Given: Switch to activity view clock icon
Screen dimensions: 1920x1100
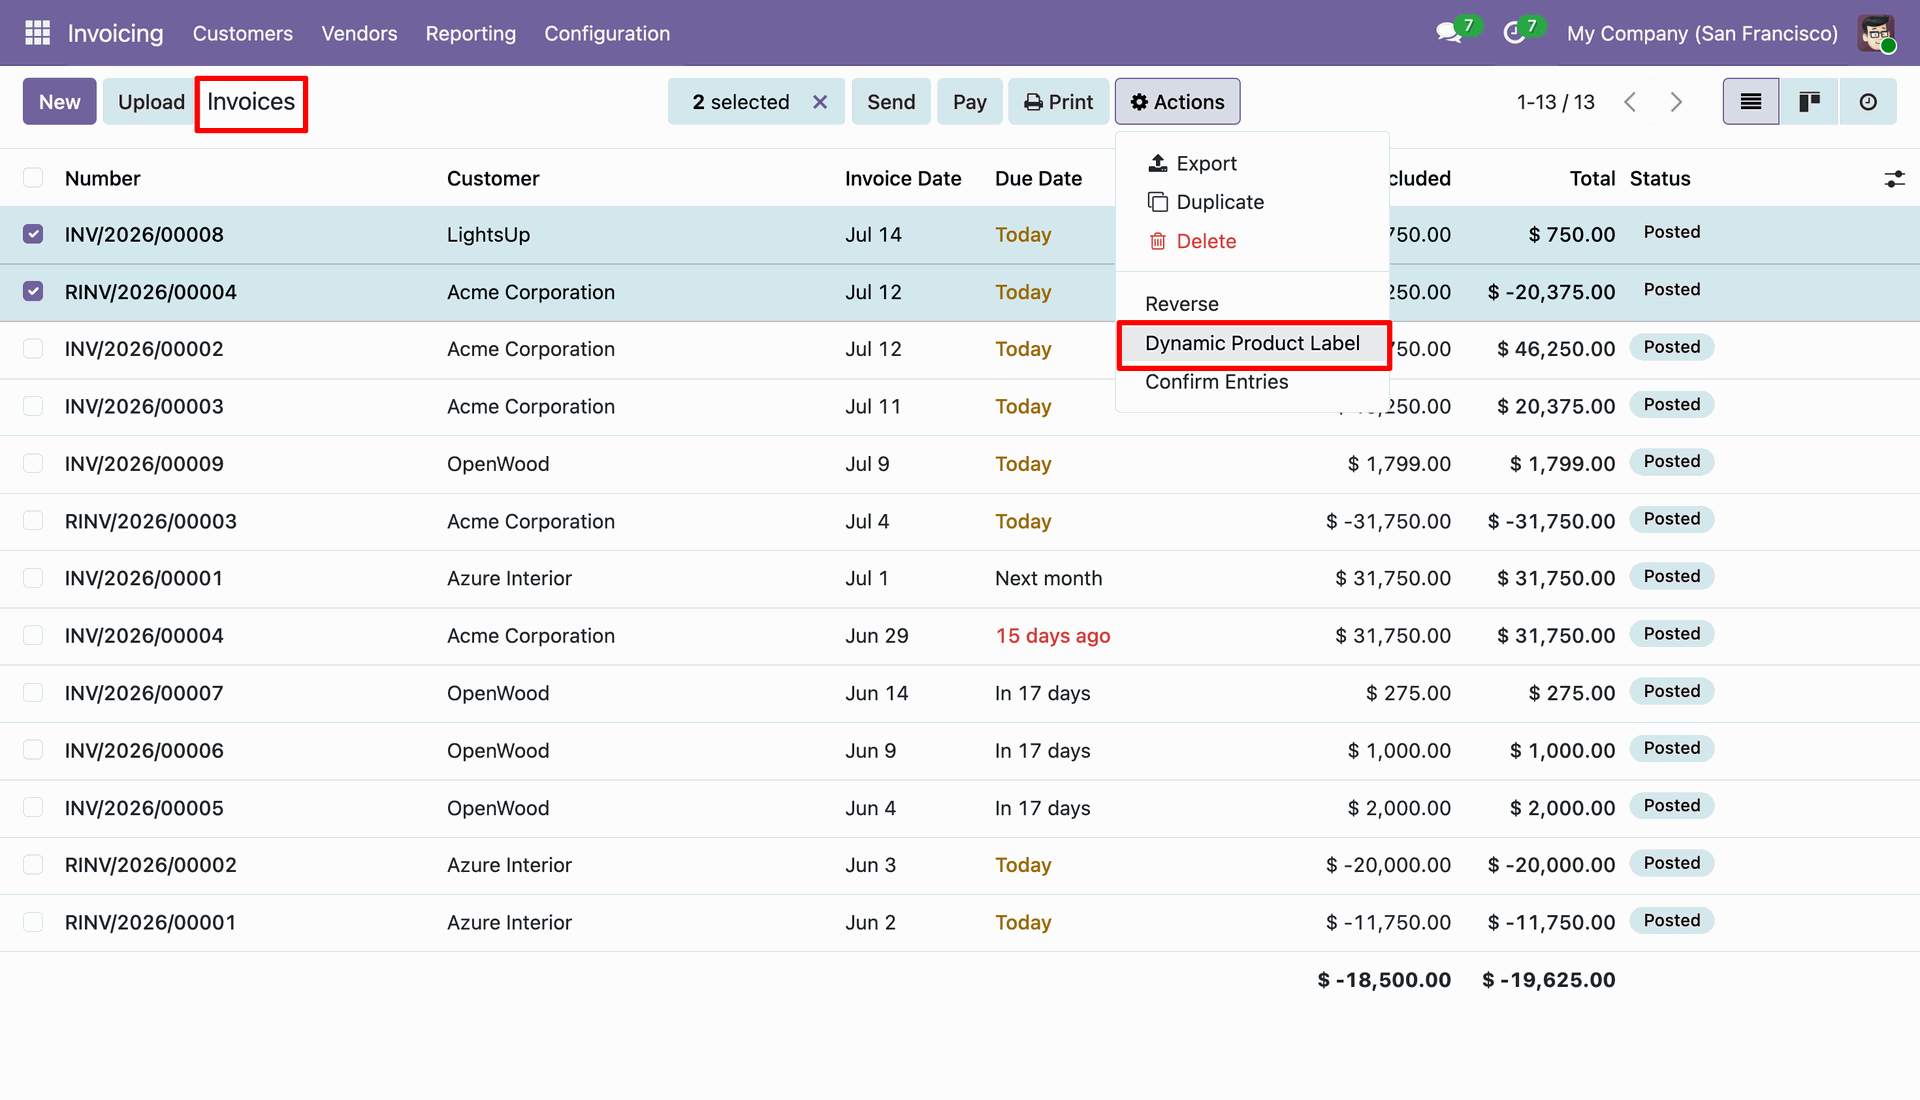Looking at the screenshot, I should click(1868, 102).
